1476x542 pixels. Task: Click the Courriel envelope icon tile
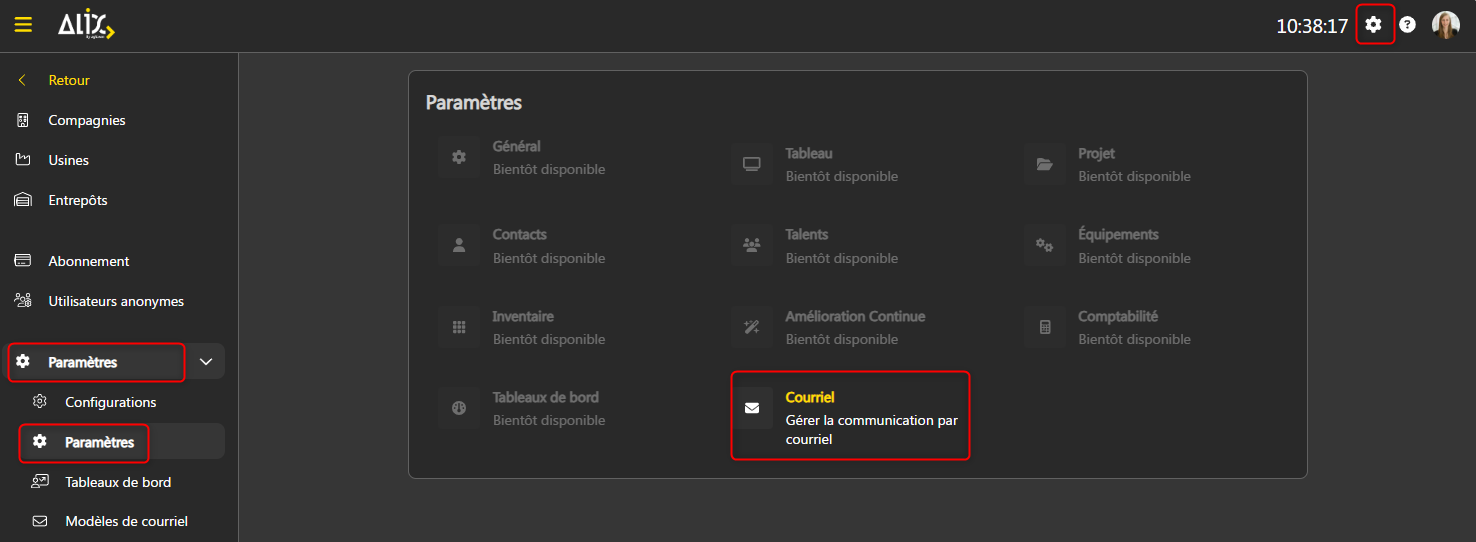click(x=752, y=408)
